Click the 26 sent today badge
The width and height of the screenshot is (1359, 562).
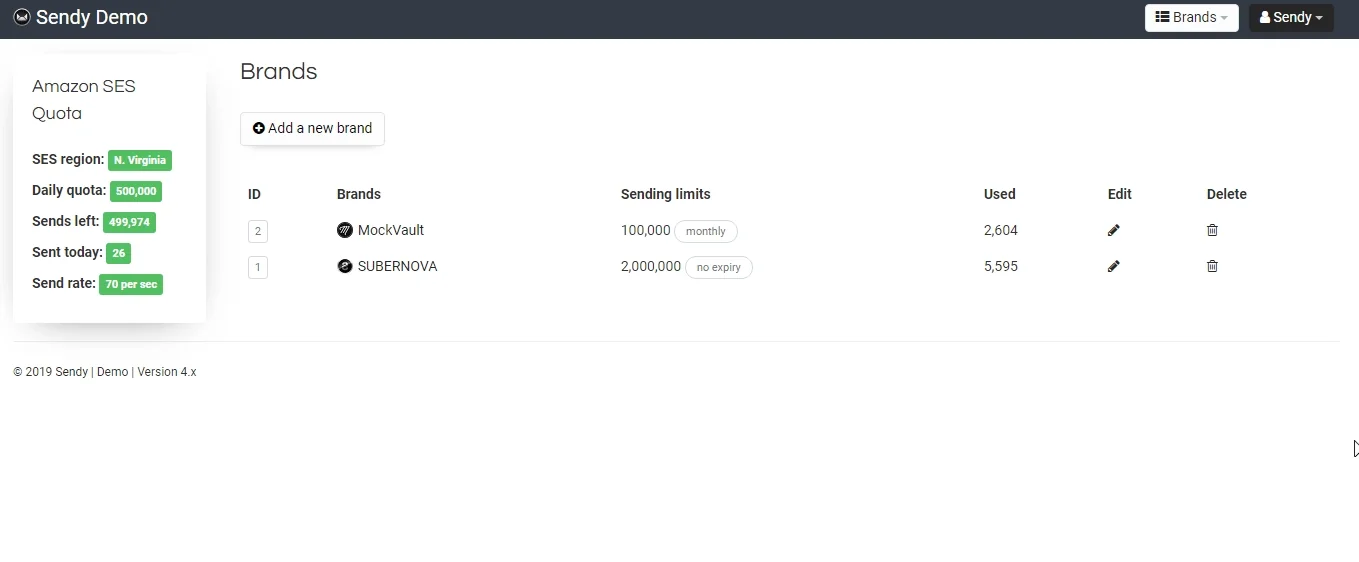[118, 253]
